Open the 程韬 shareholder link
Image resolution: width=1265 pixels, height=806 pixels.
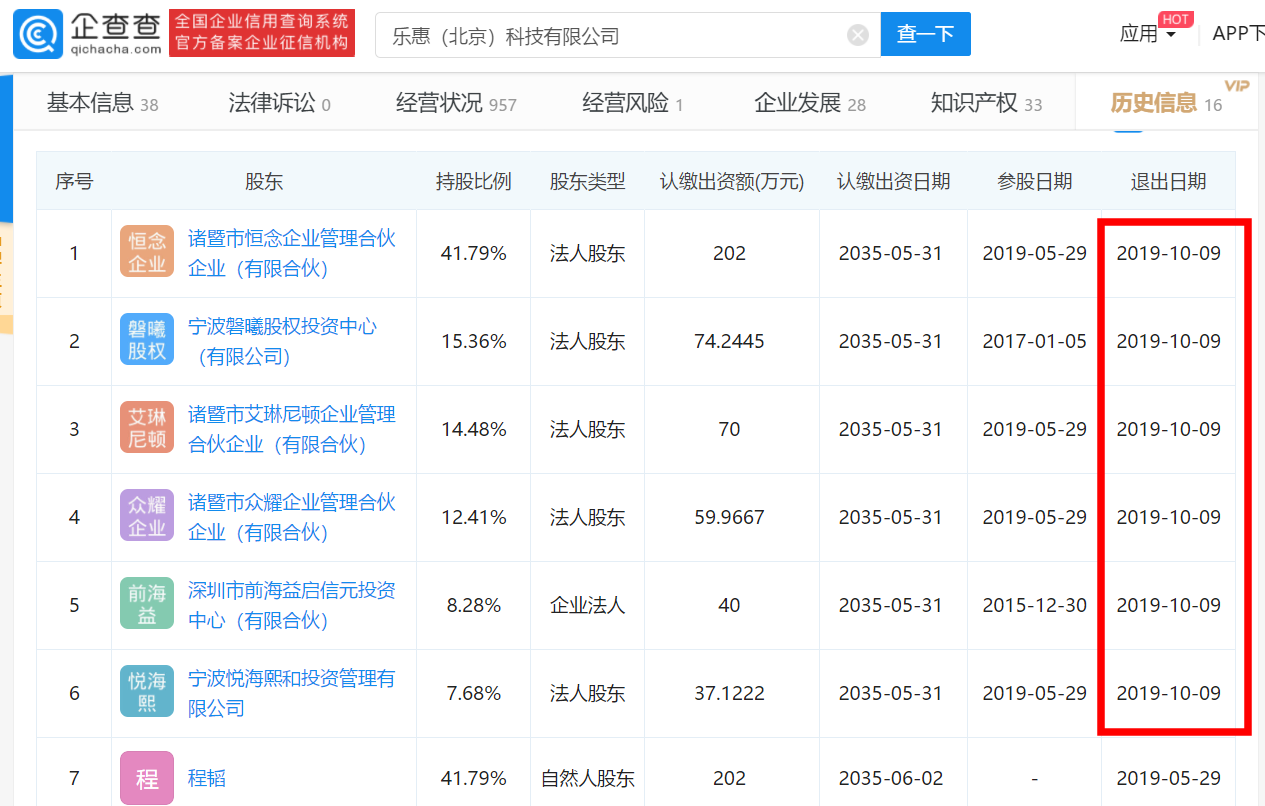pyautogui.click(x=207, y=778)
